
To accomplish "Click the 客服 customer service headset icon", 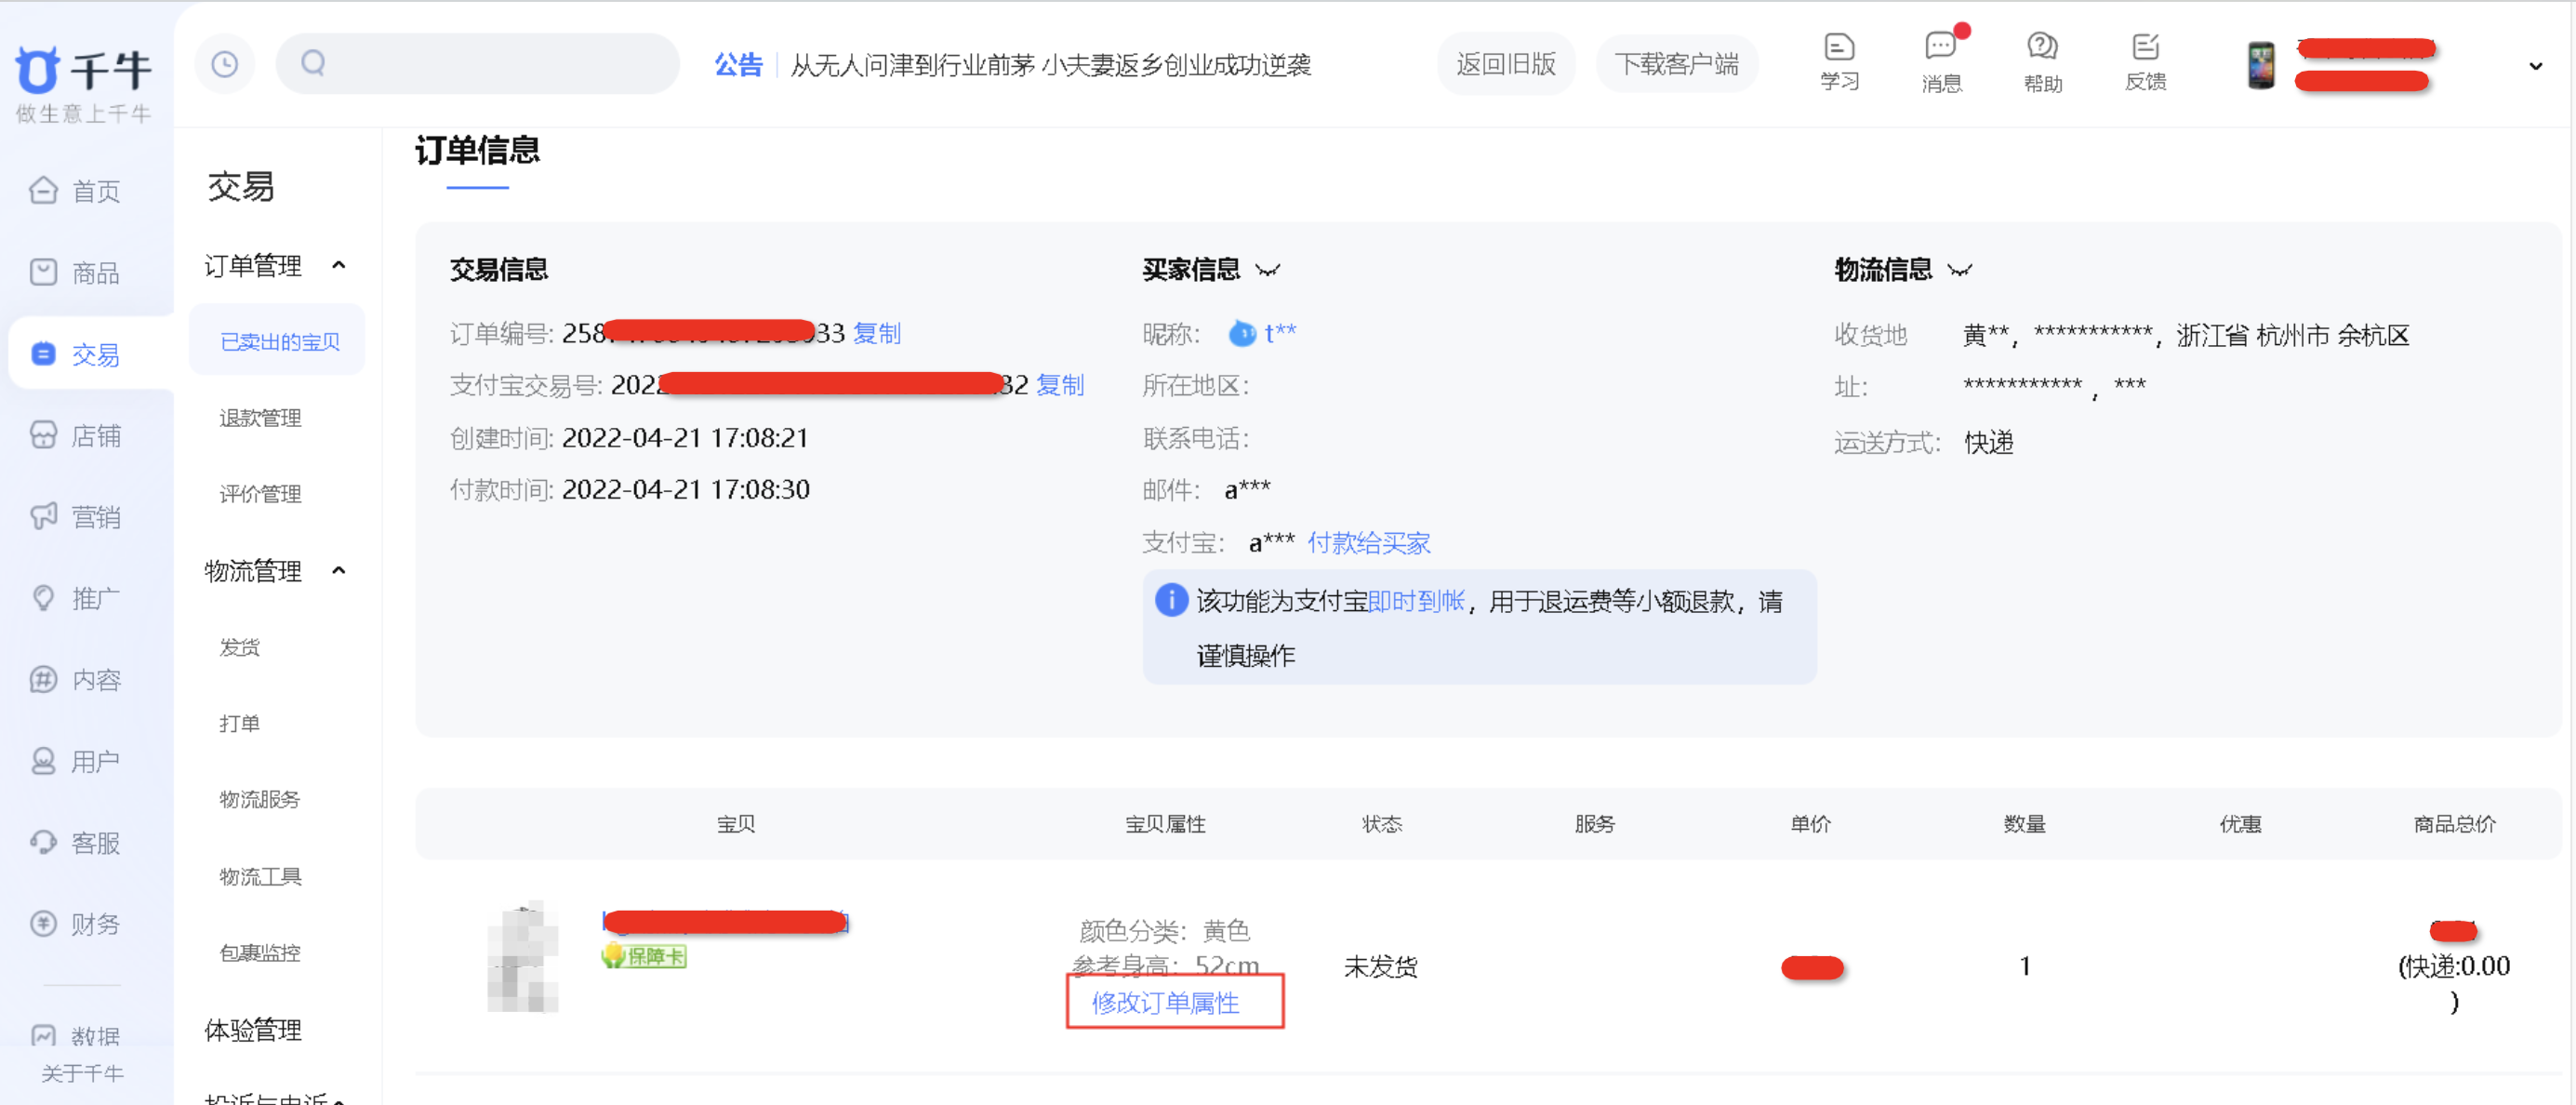I will [x=43, y=843].
